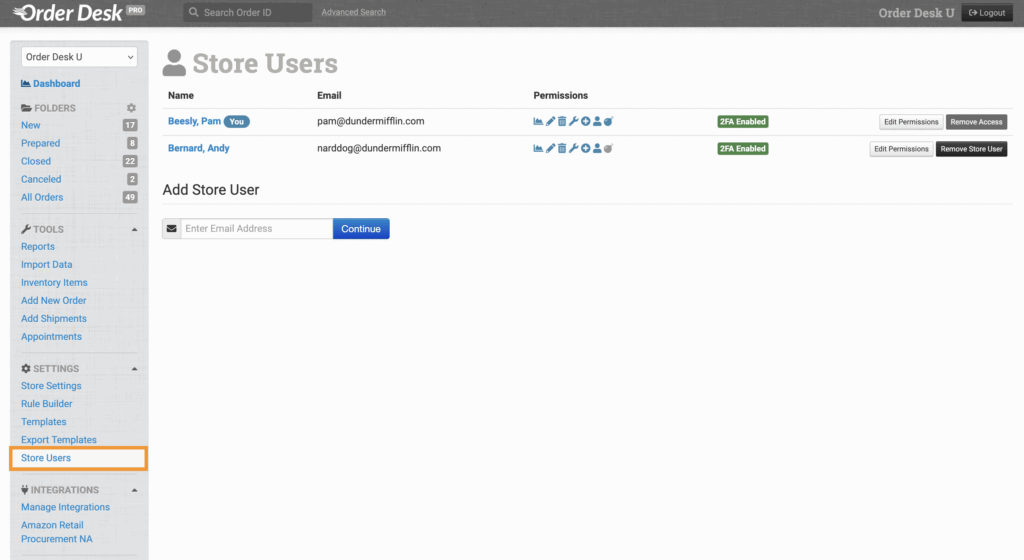
Task: Collapse the Integrations sidebar section
Action: tap(135, 490)
